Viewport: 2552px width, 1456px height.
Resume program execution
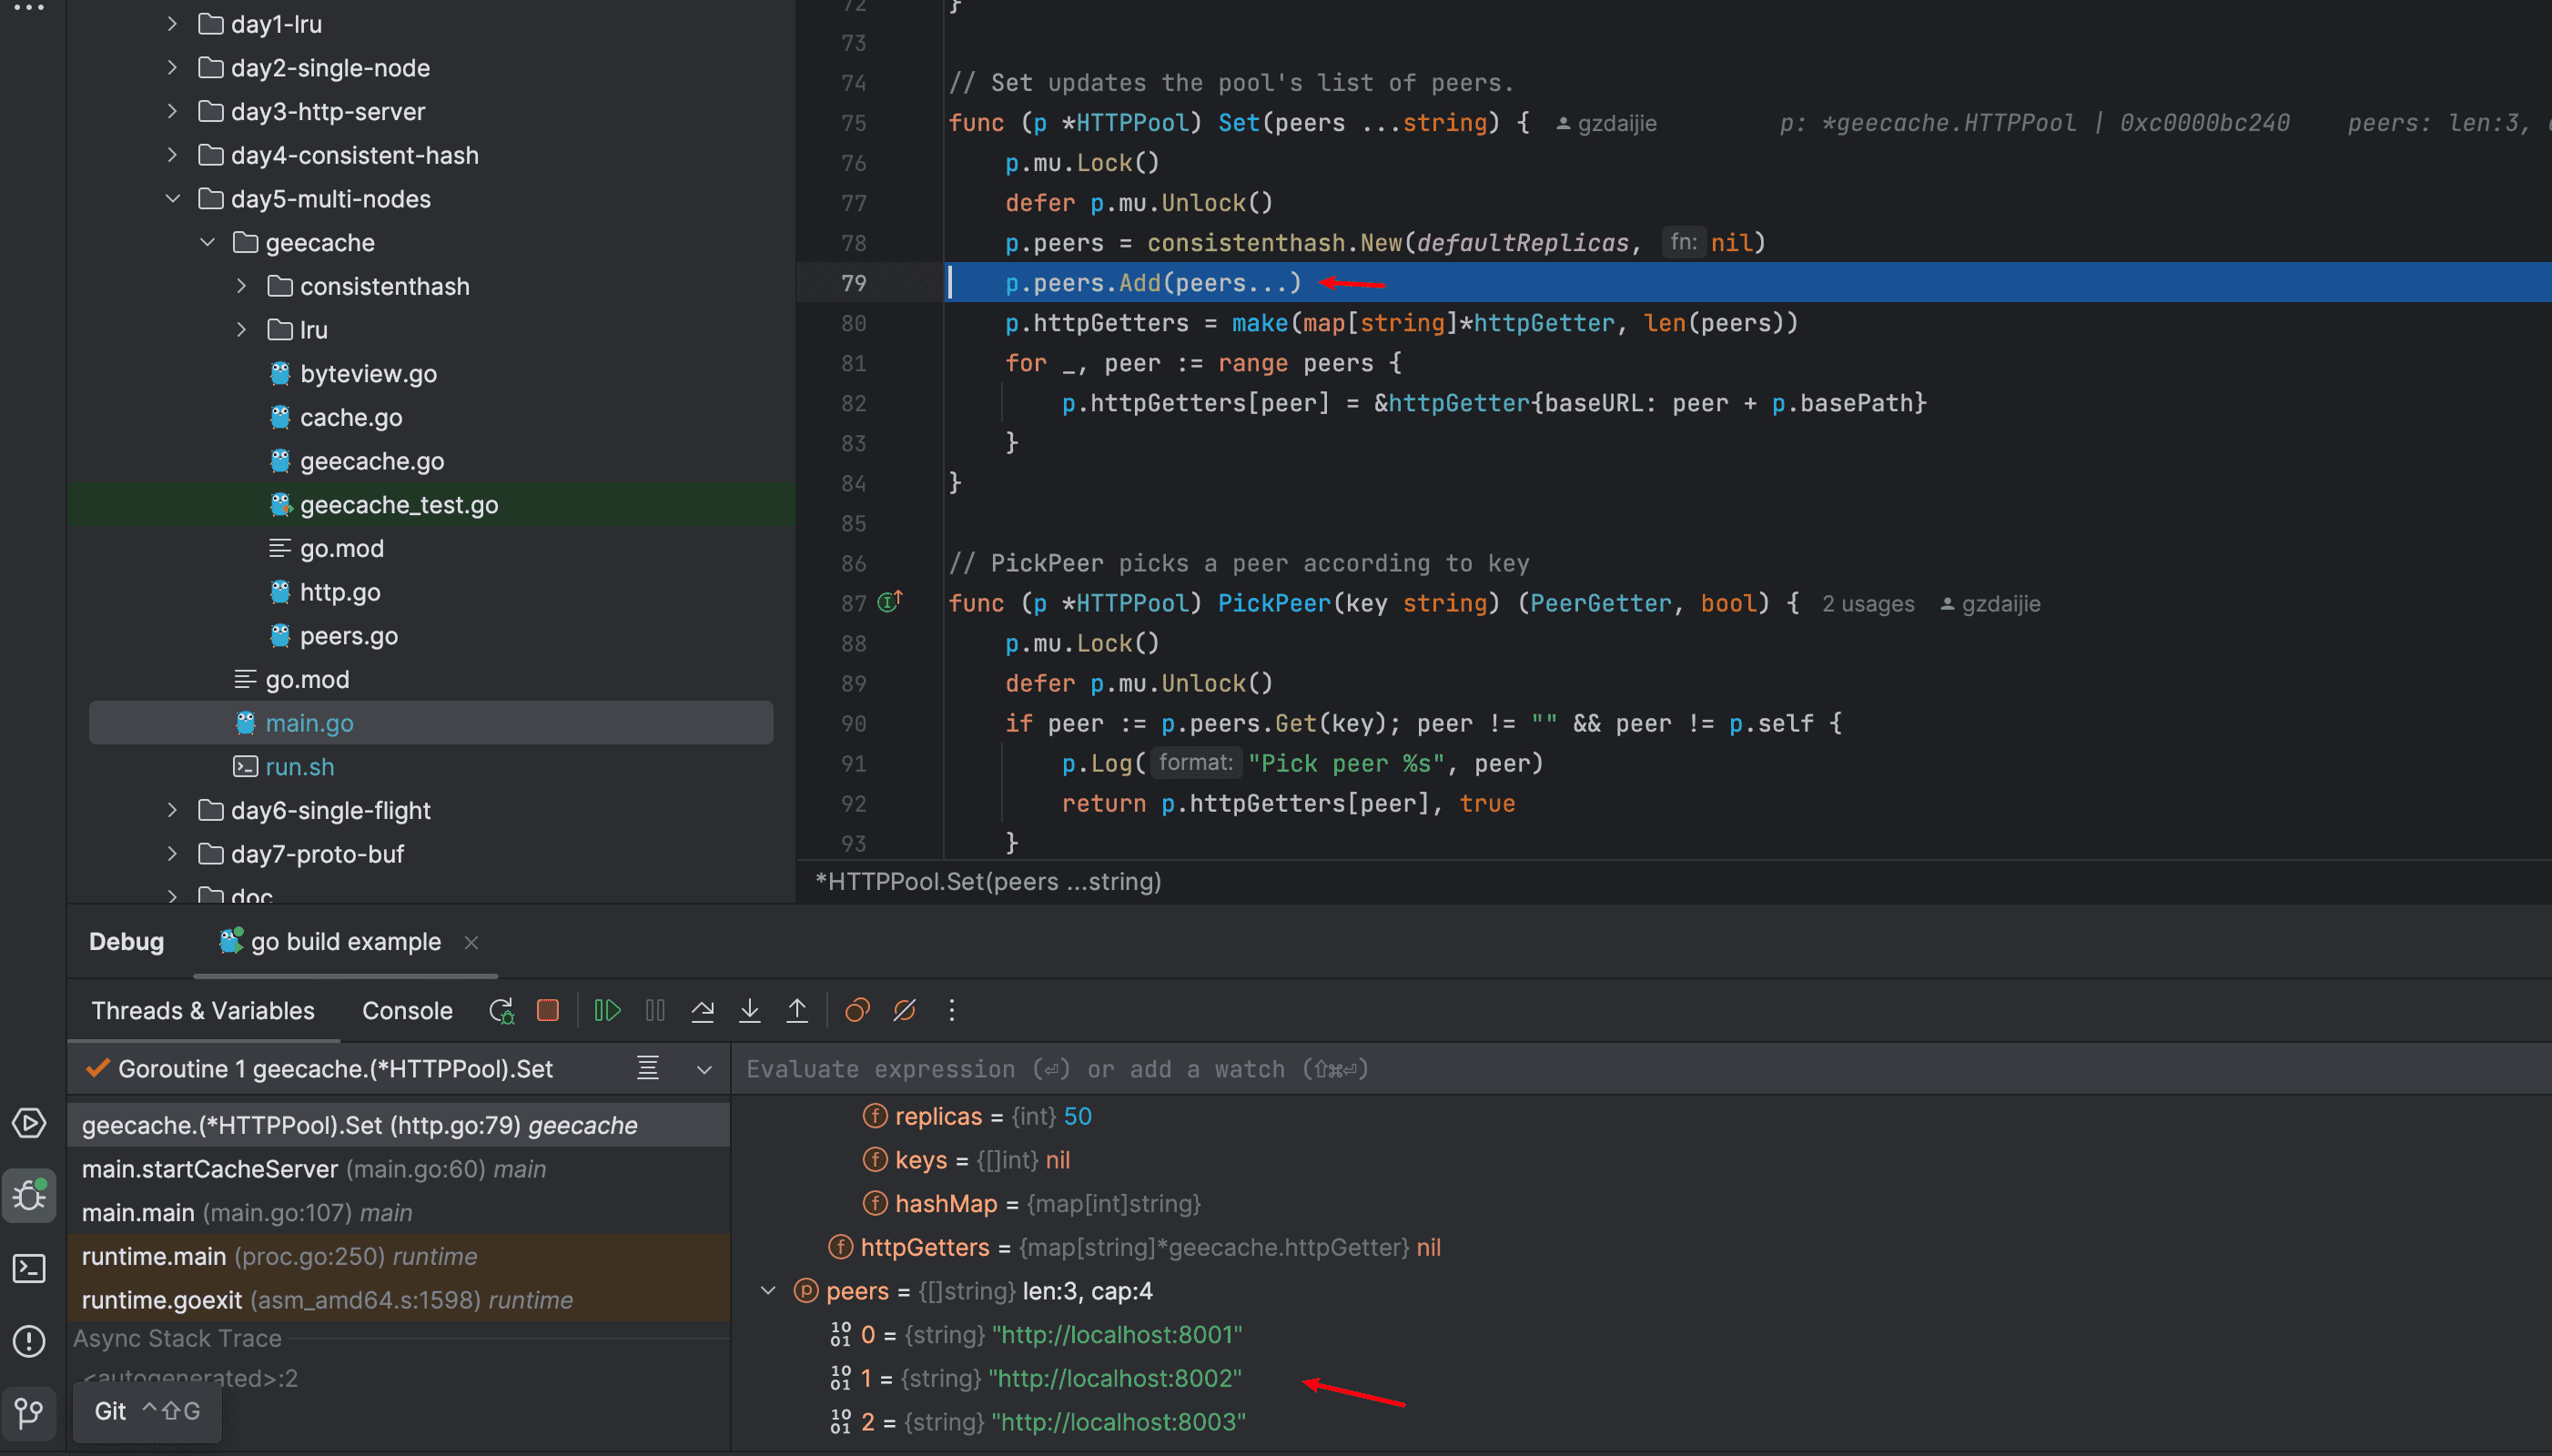tap(607, 1011)
